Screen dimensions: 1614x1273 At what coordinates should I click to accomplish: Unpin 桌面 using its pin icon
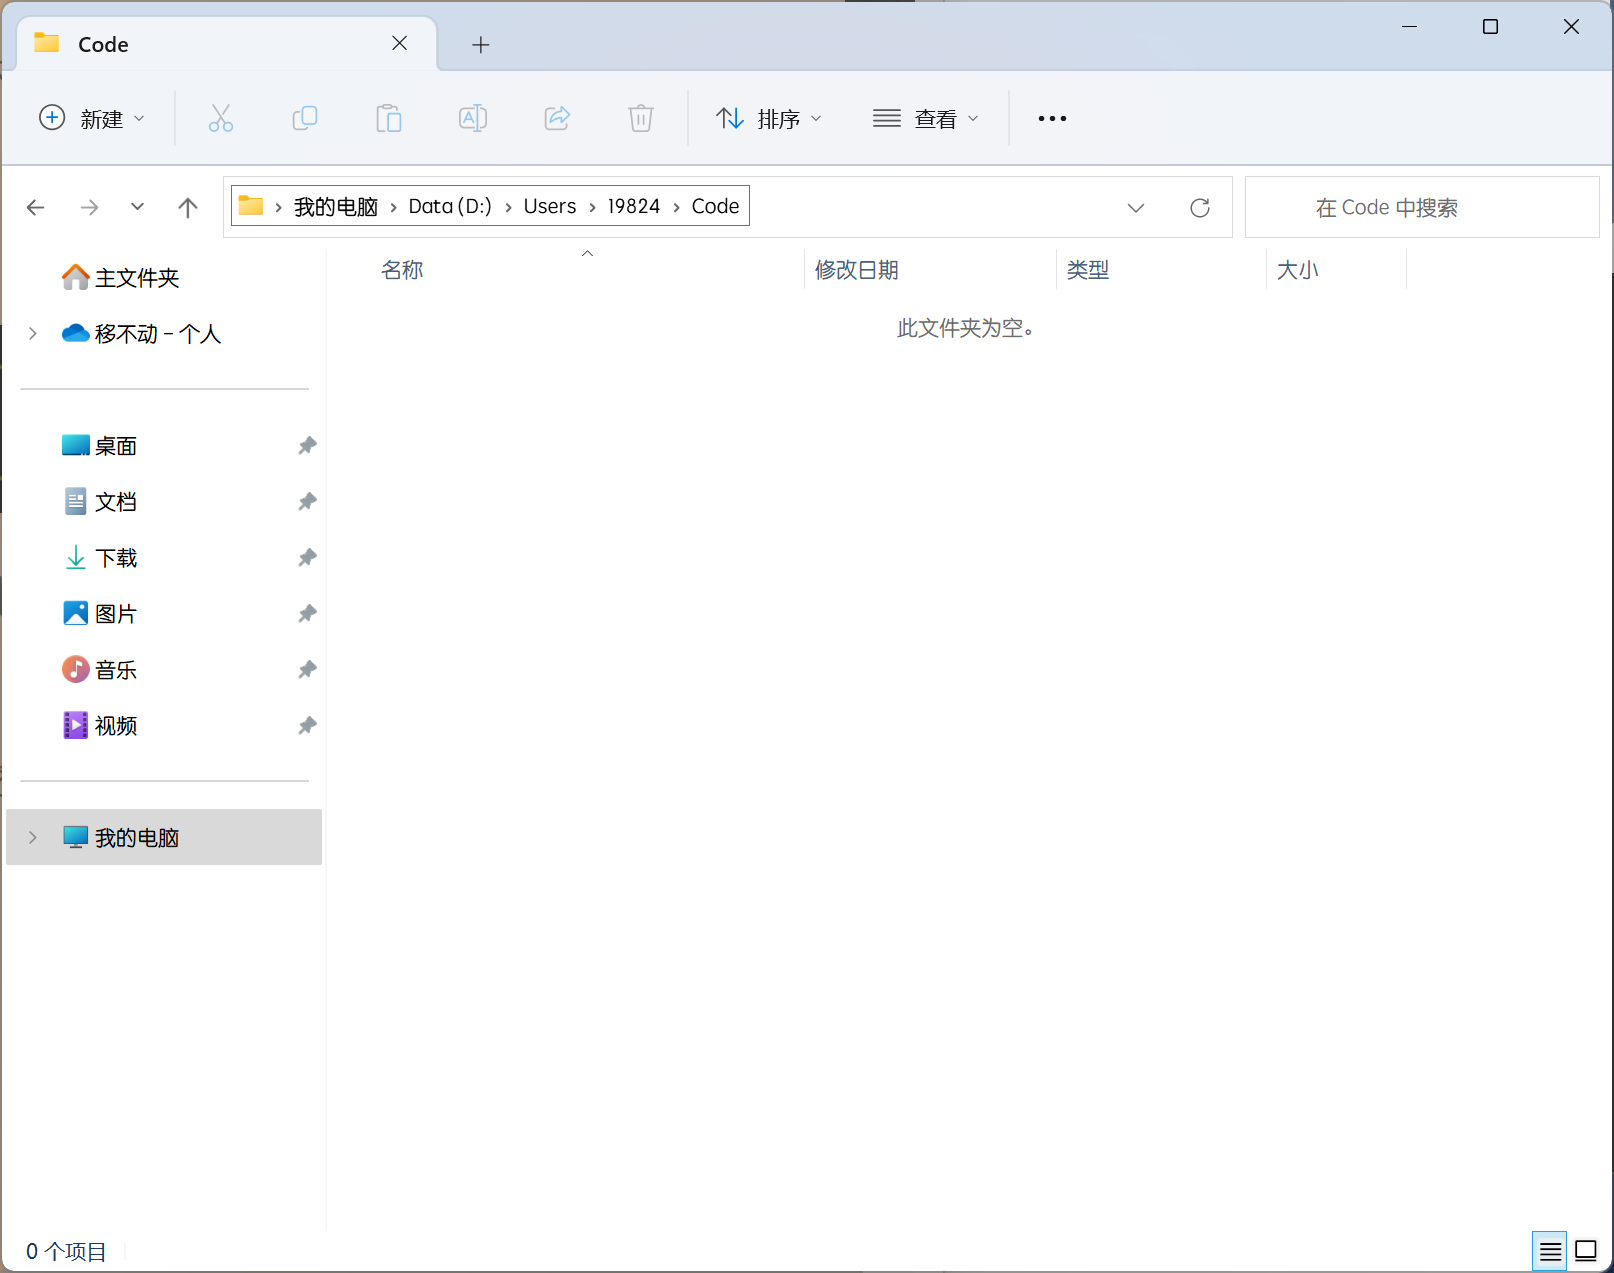point(307,446)
